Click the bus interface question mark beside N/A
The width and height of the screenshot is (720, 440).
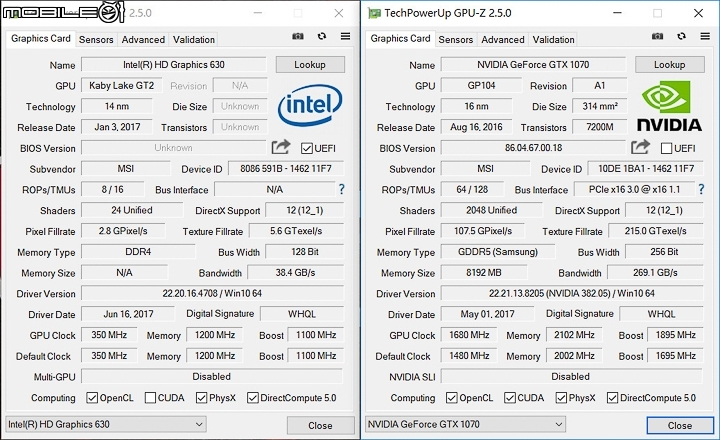click(x=342, y=189)
